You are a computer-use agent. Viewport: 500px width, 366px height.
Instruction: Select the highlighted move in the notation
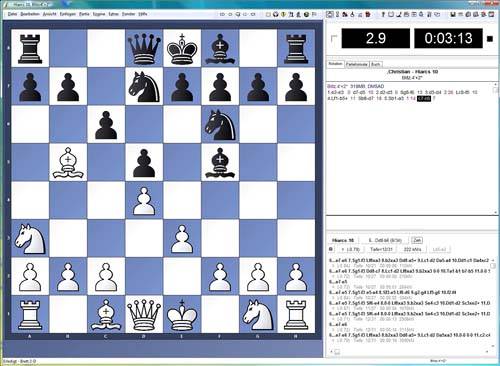tap(424, 98)
